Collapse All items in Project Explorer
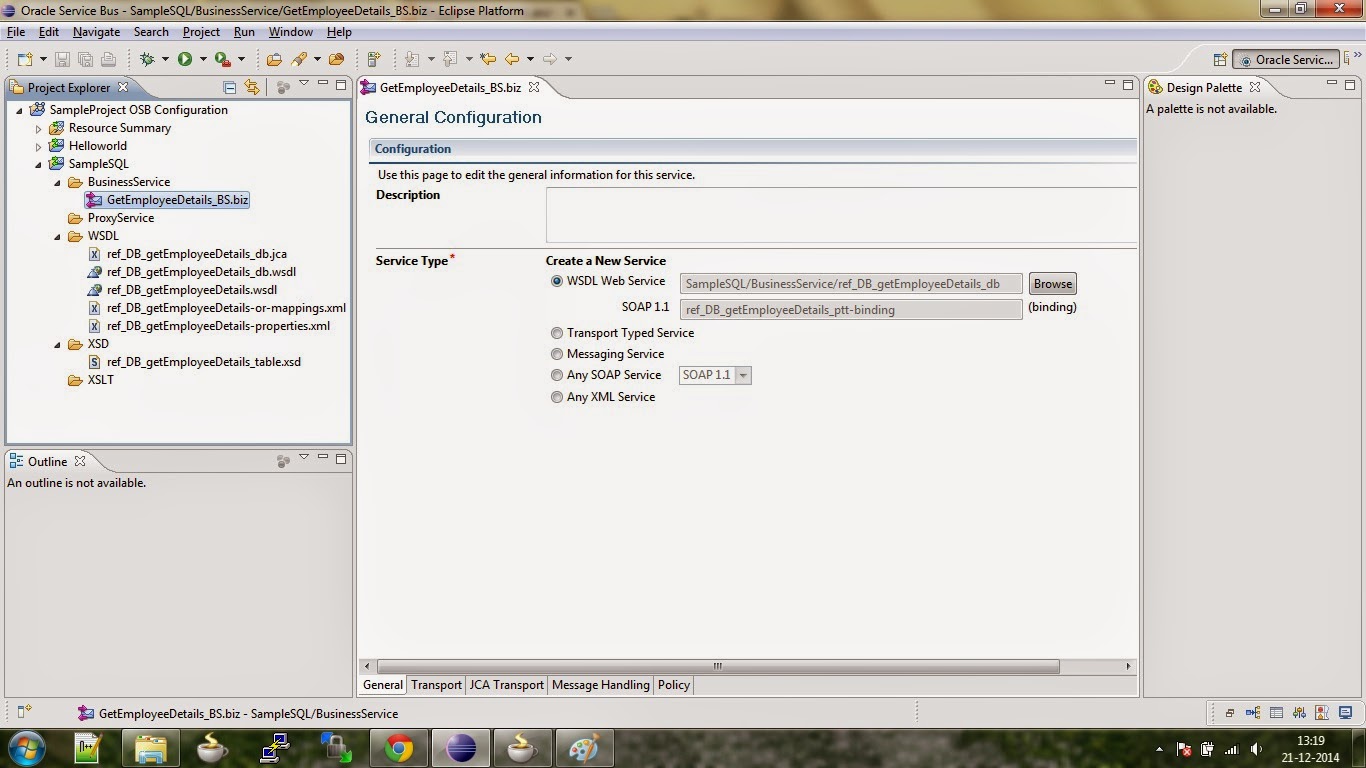This screenshot has width=1366, height=768. pos(228,88)
